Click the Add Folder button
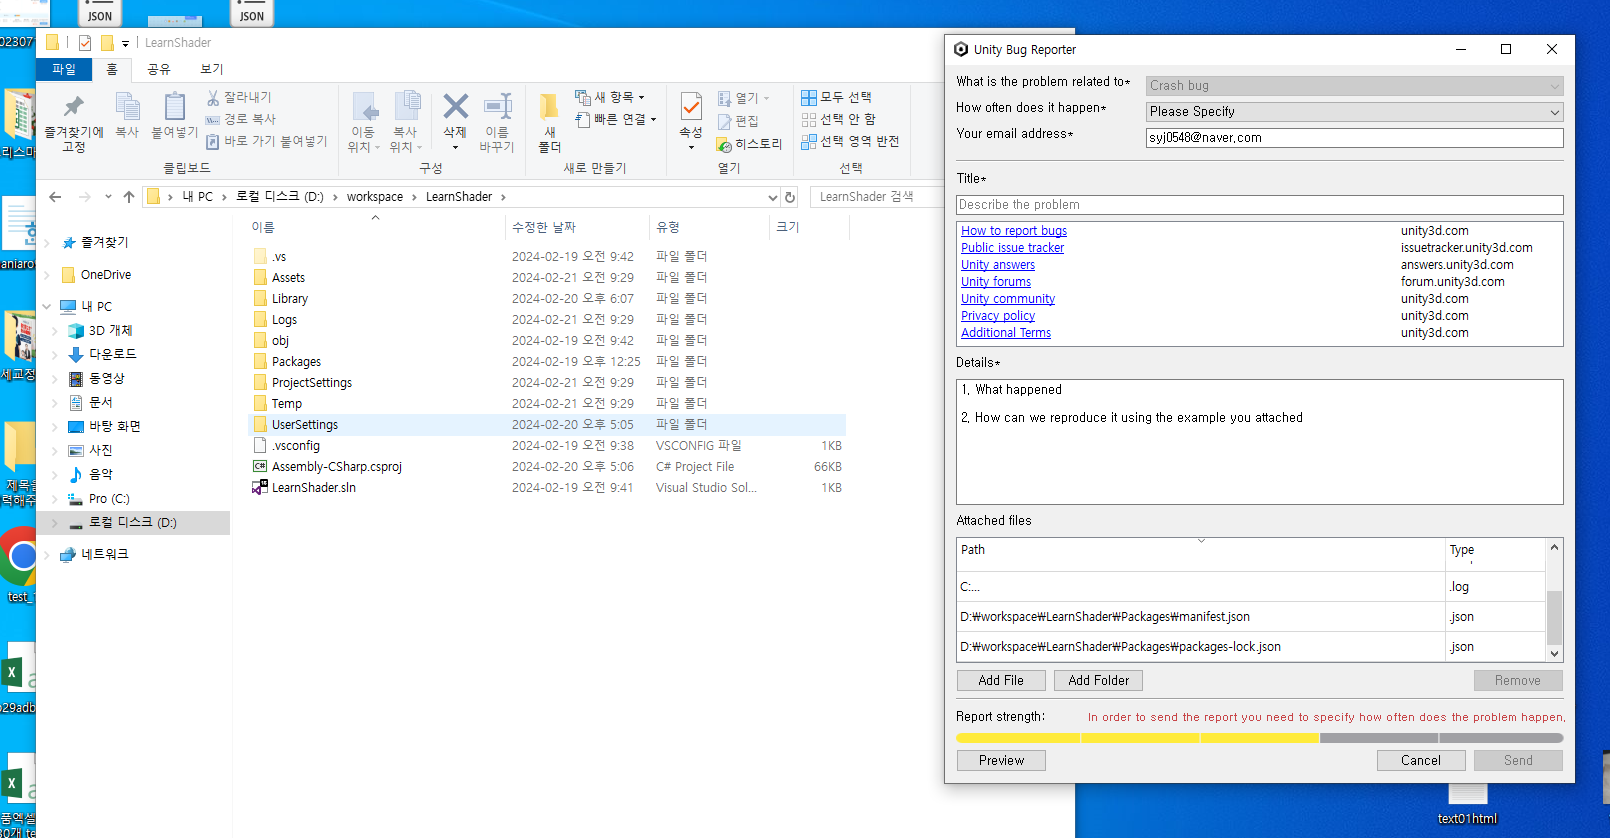The image size is (1610, 838). tap(1098, 681)
